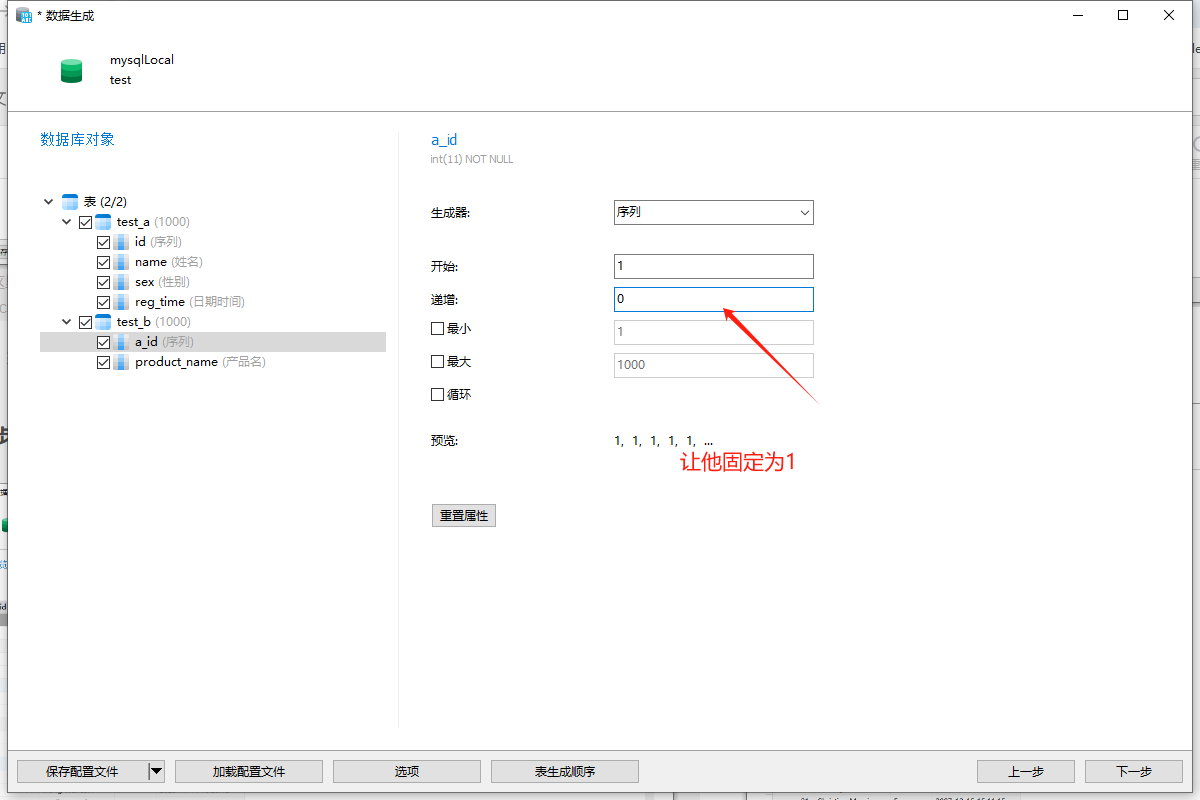Open the arrow next to 保存配置文件

156,771
